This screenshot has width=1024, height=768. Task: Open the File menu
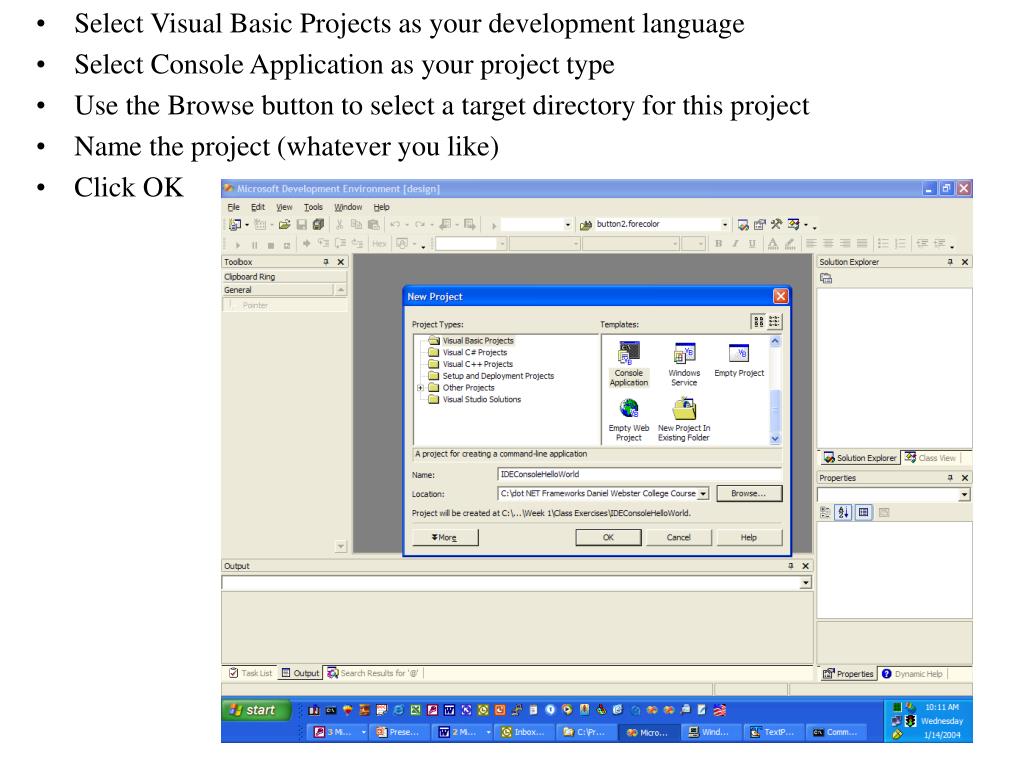click(x=233, y=207)
